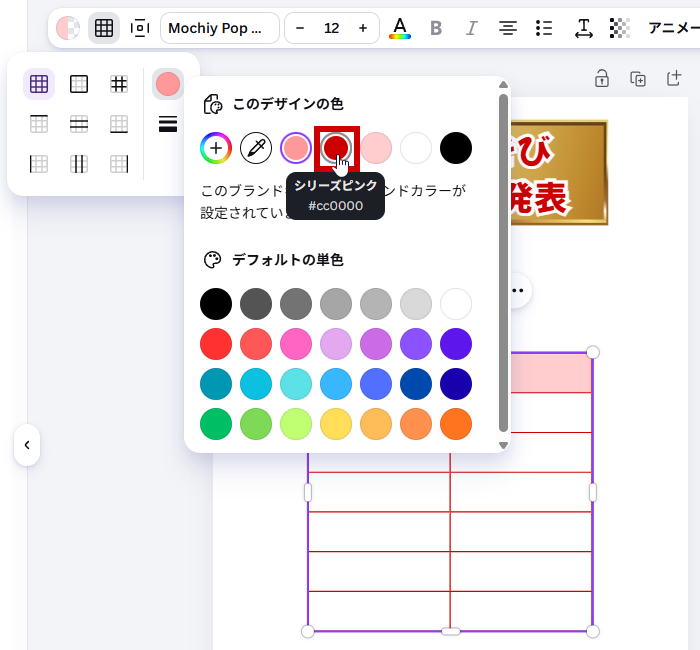Image resolution: width=700 pixels, height=650 pixels.
Task: Increase font size with plus button
Action: 363,28
